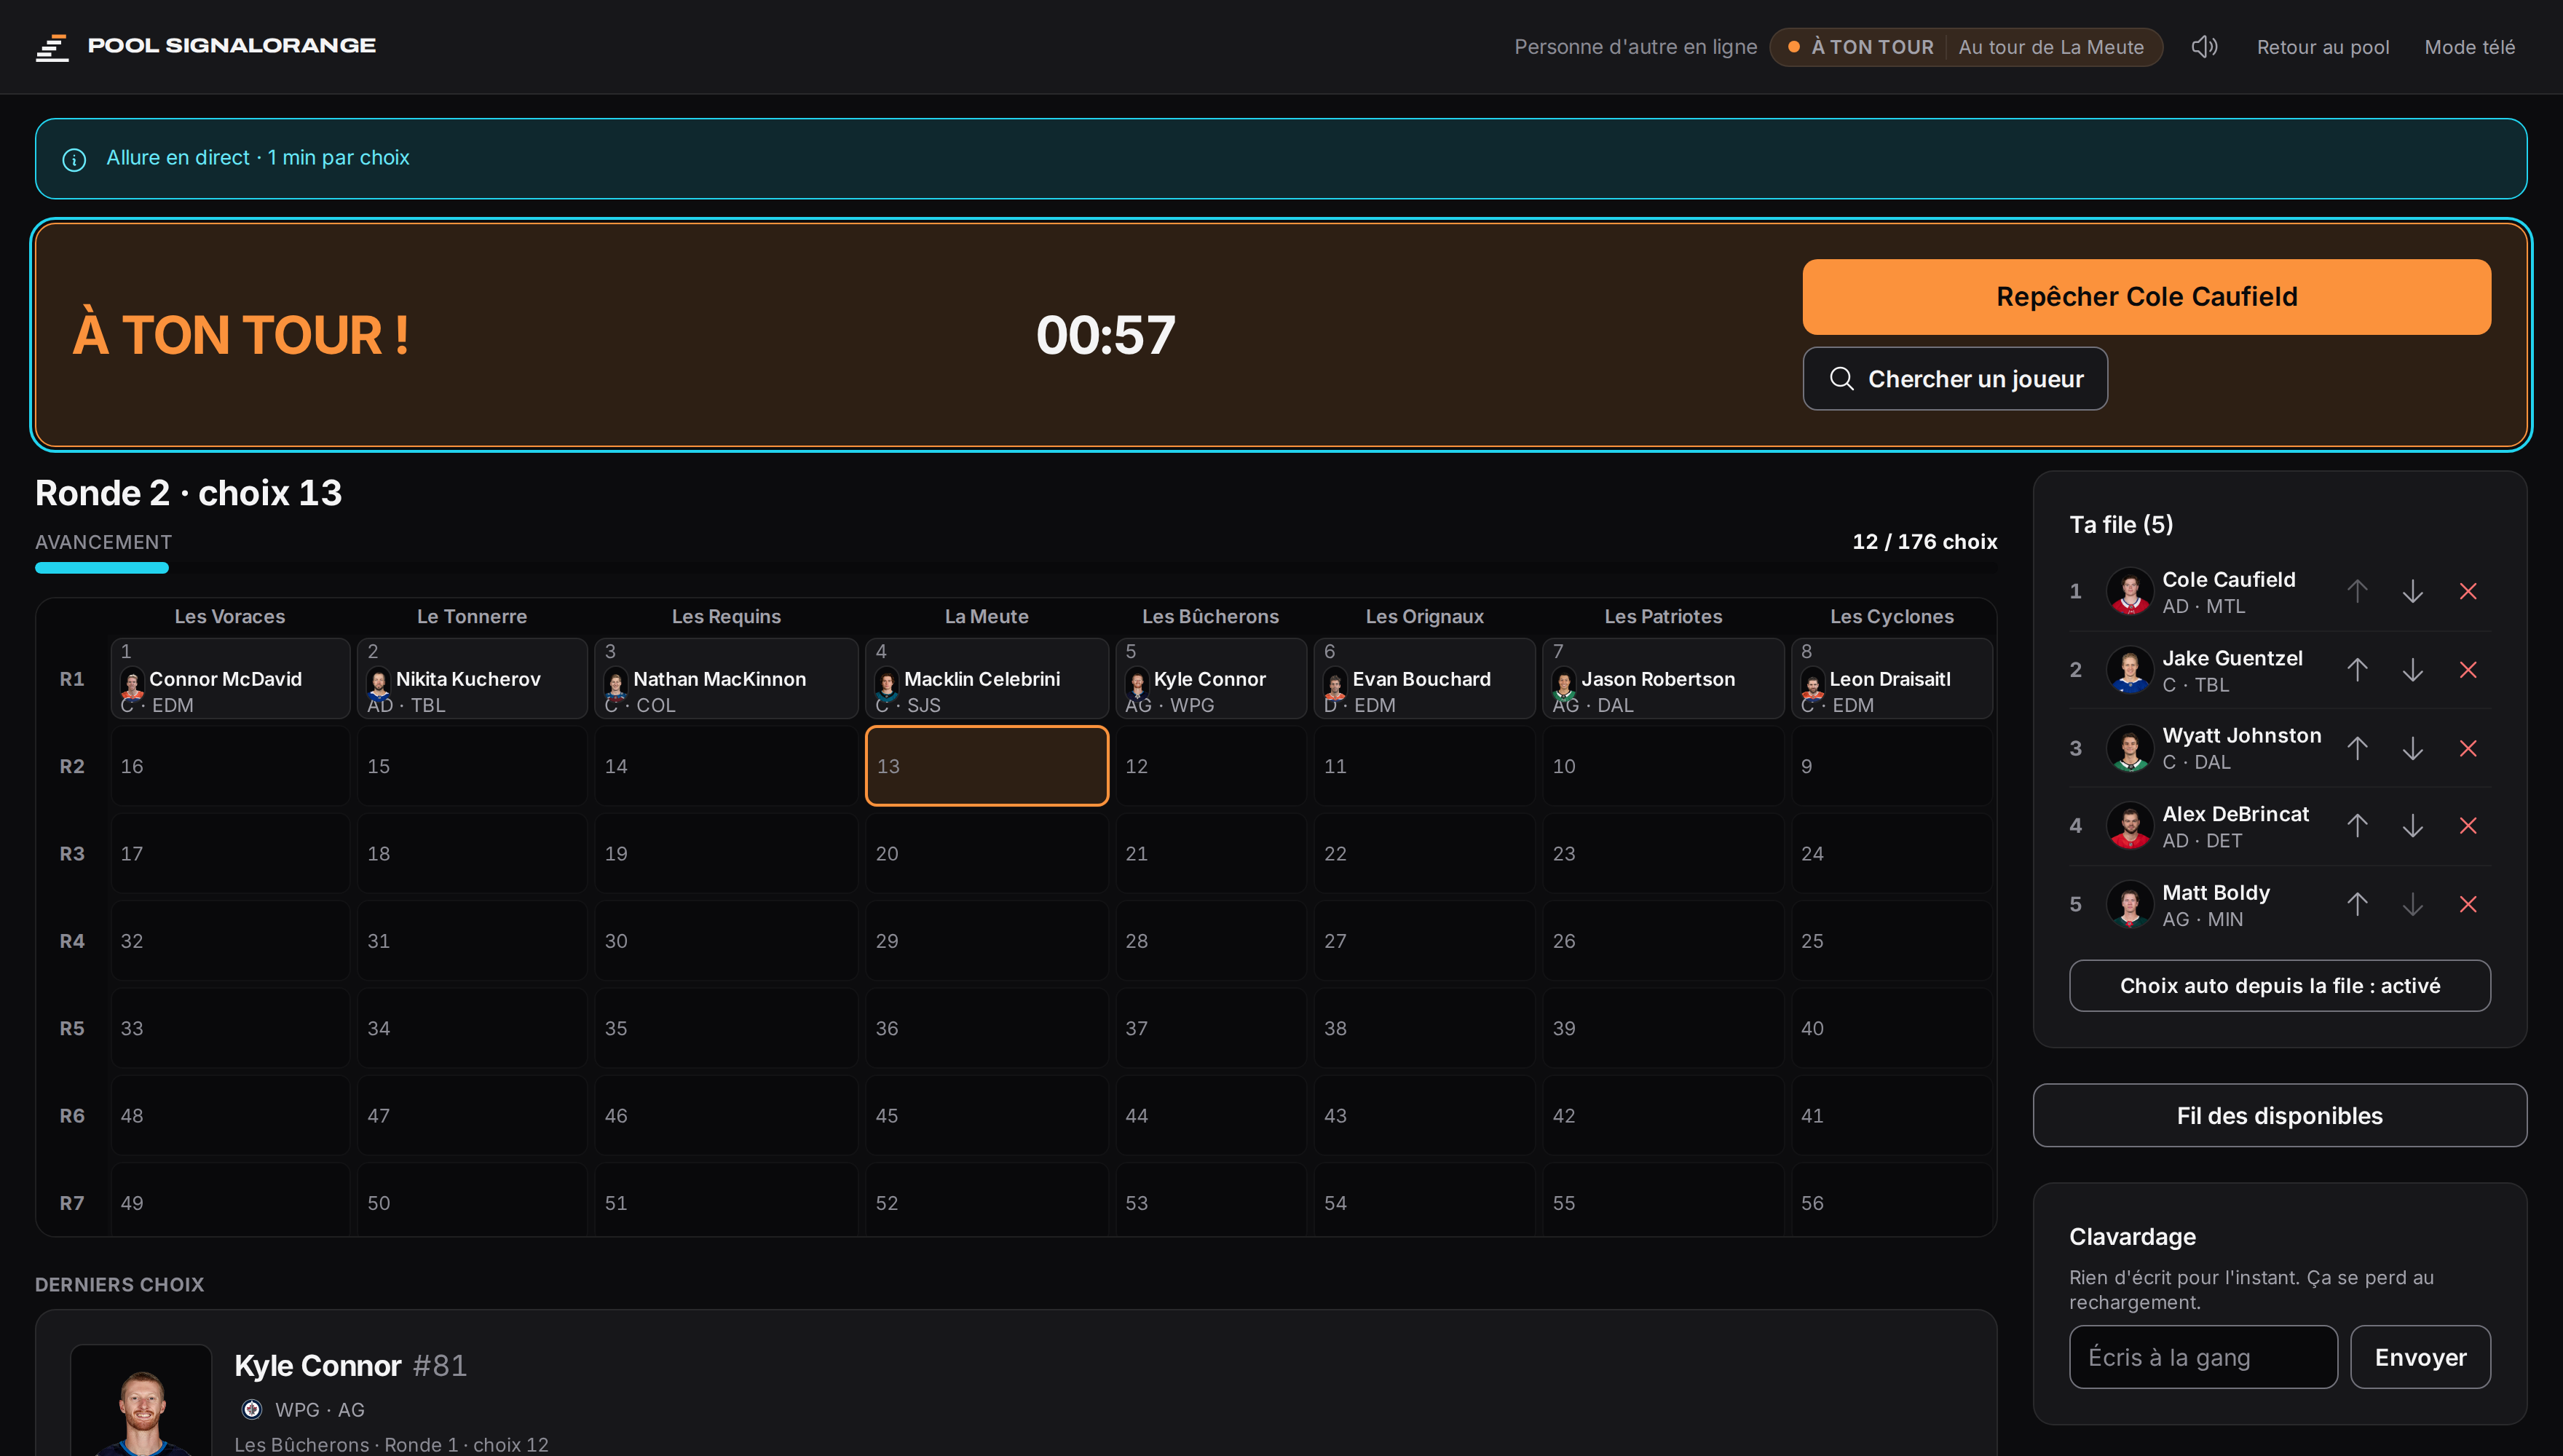Draft Cole Caufield with orange button

pos(2146,297)
